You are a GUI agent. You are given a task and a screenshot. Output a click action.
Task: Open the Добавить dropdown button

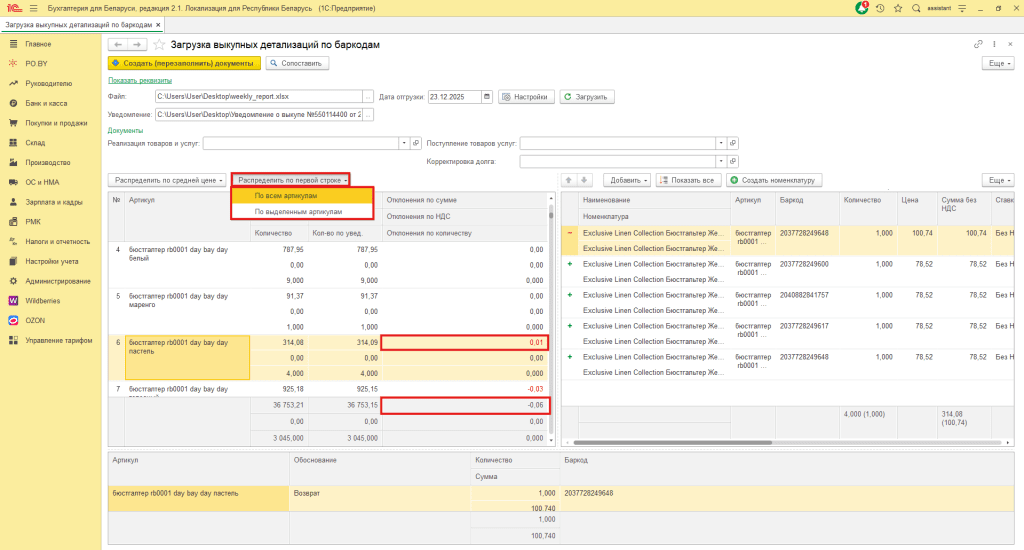[x=628, y=180]
